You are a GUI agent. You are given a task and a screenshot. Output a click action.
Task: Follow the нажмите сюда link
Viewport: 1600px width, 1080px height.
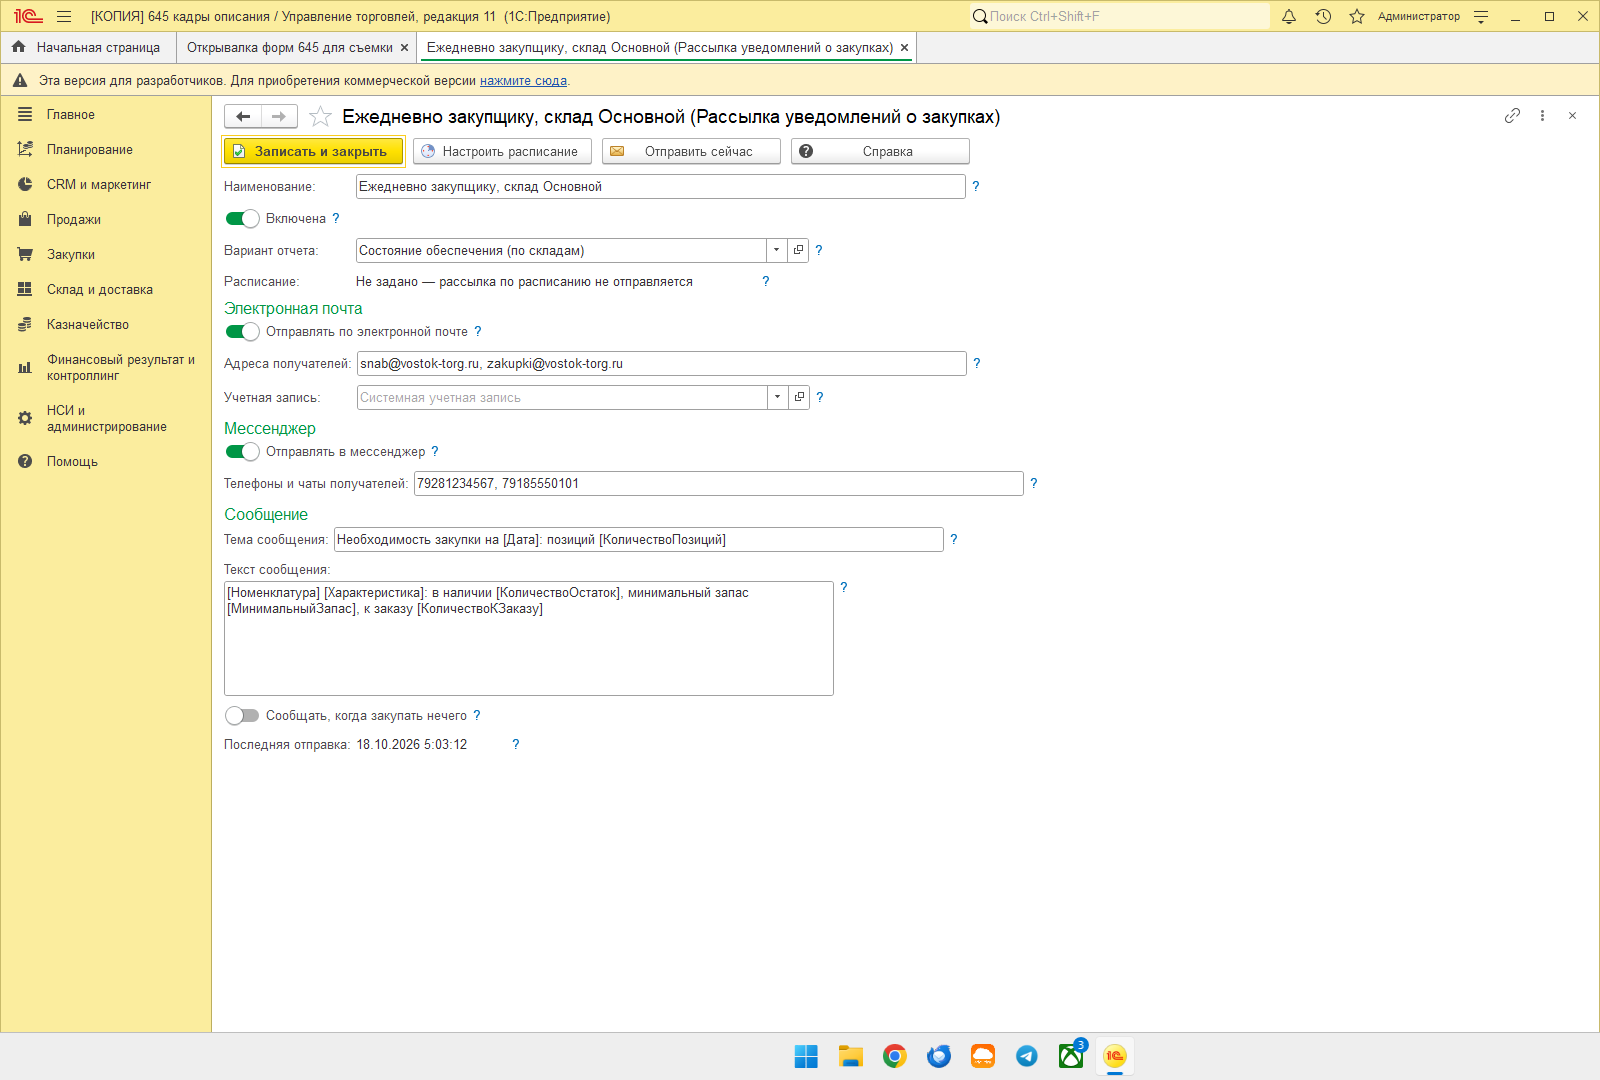(523, 81)
